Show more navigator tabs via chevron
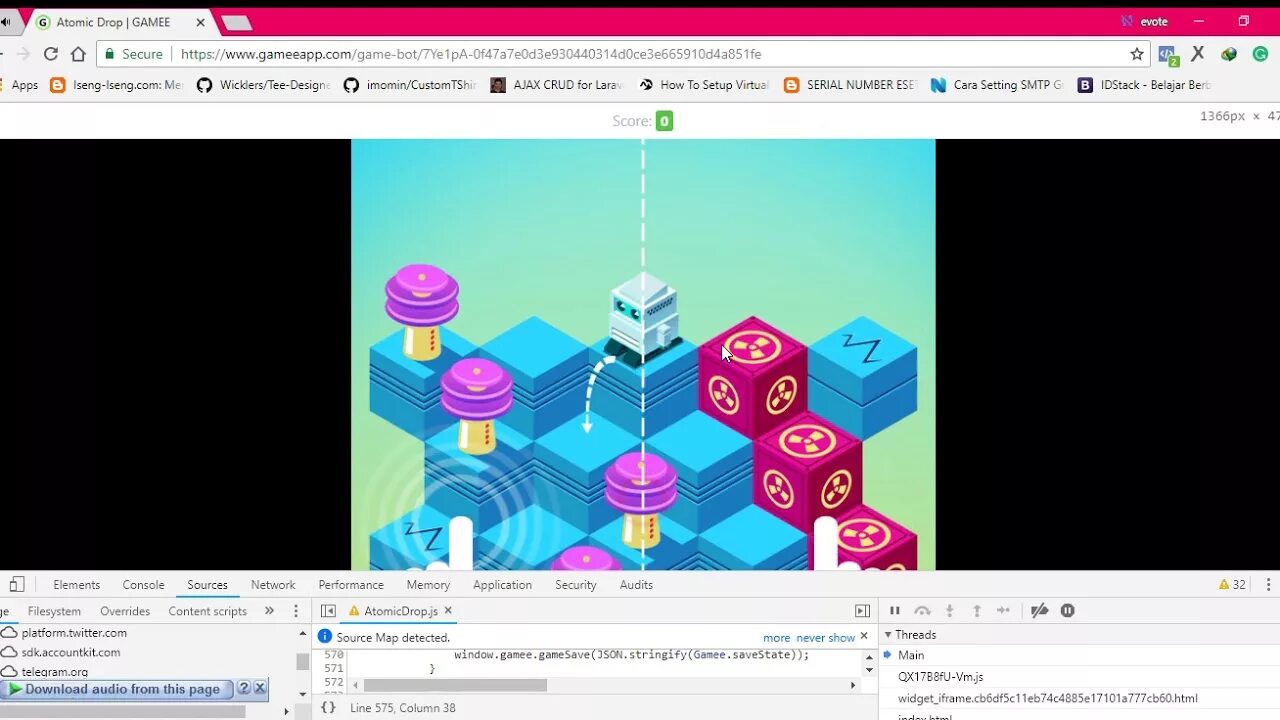This screenshot has width=1280, height=720. point(269,611)
